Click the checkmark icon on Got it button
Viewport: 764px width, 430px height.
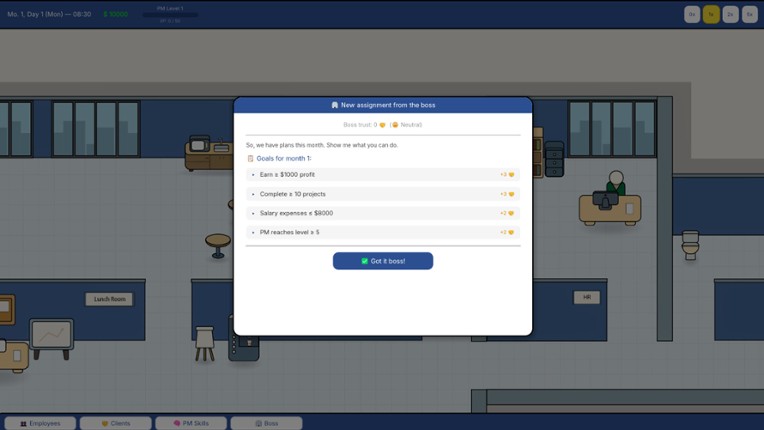pyautogui.click(x=364, y=261)
